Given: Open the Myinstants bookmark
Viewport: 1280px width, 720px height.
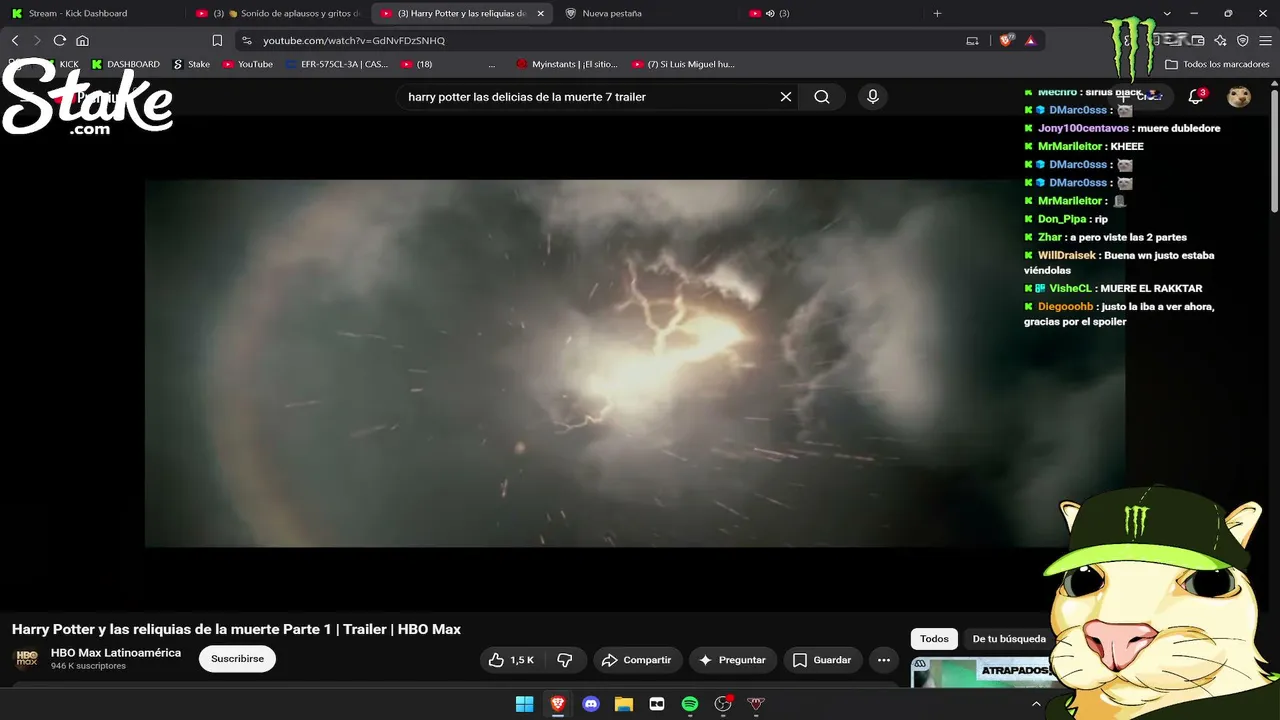Looking at the screenshot, I should (567, 64).
